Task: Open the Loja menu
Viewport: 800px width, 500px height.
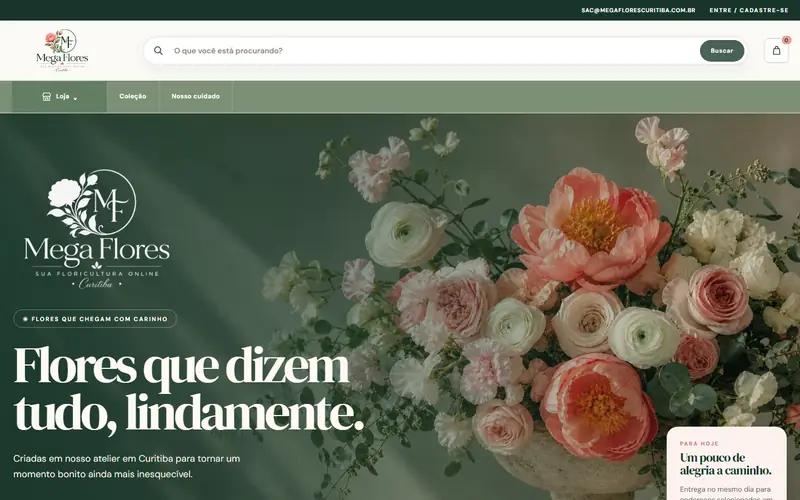Action: point(59,96)
